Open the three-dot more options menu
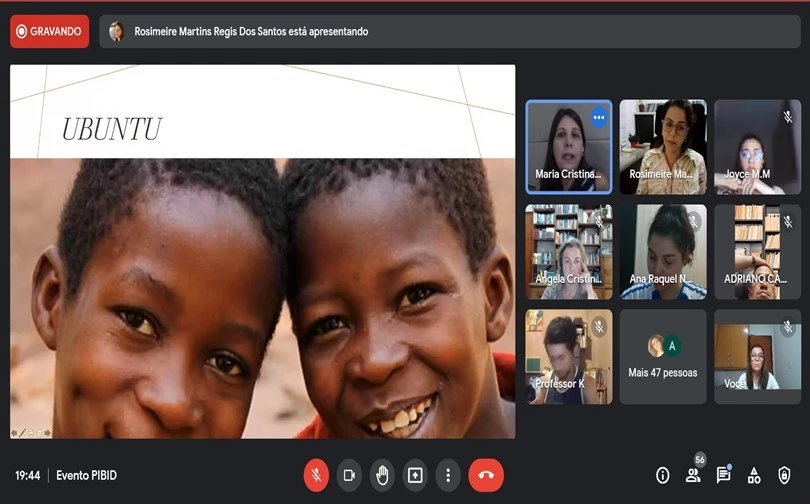 pyautogui.click(x=448, y=475)
